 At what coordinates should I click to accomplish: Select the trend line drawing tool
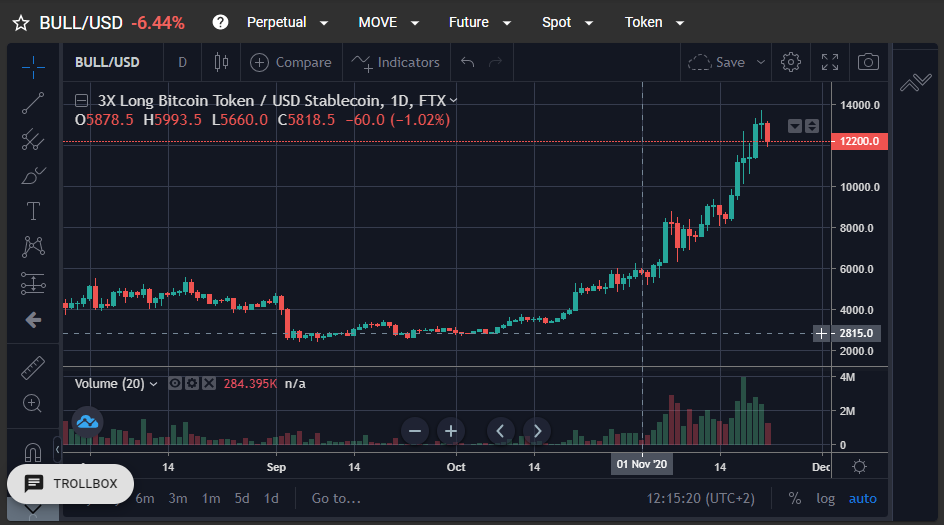[33, 103]
